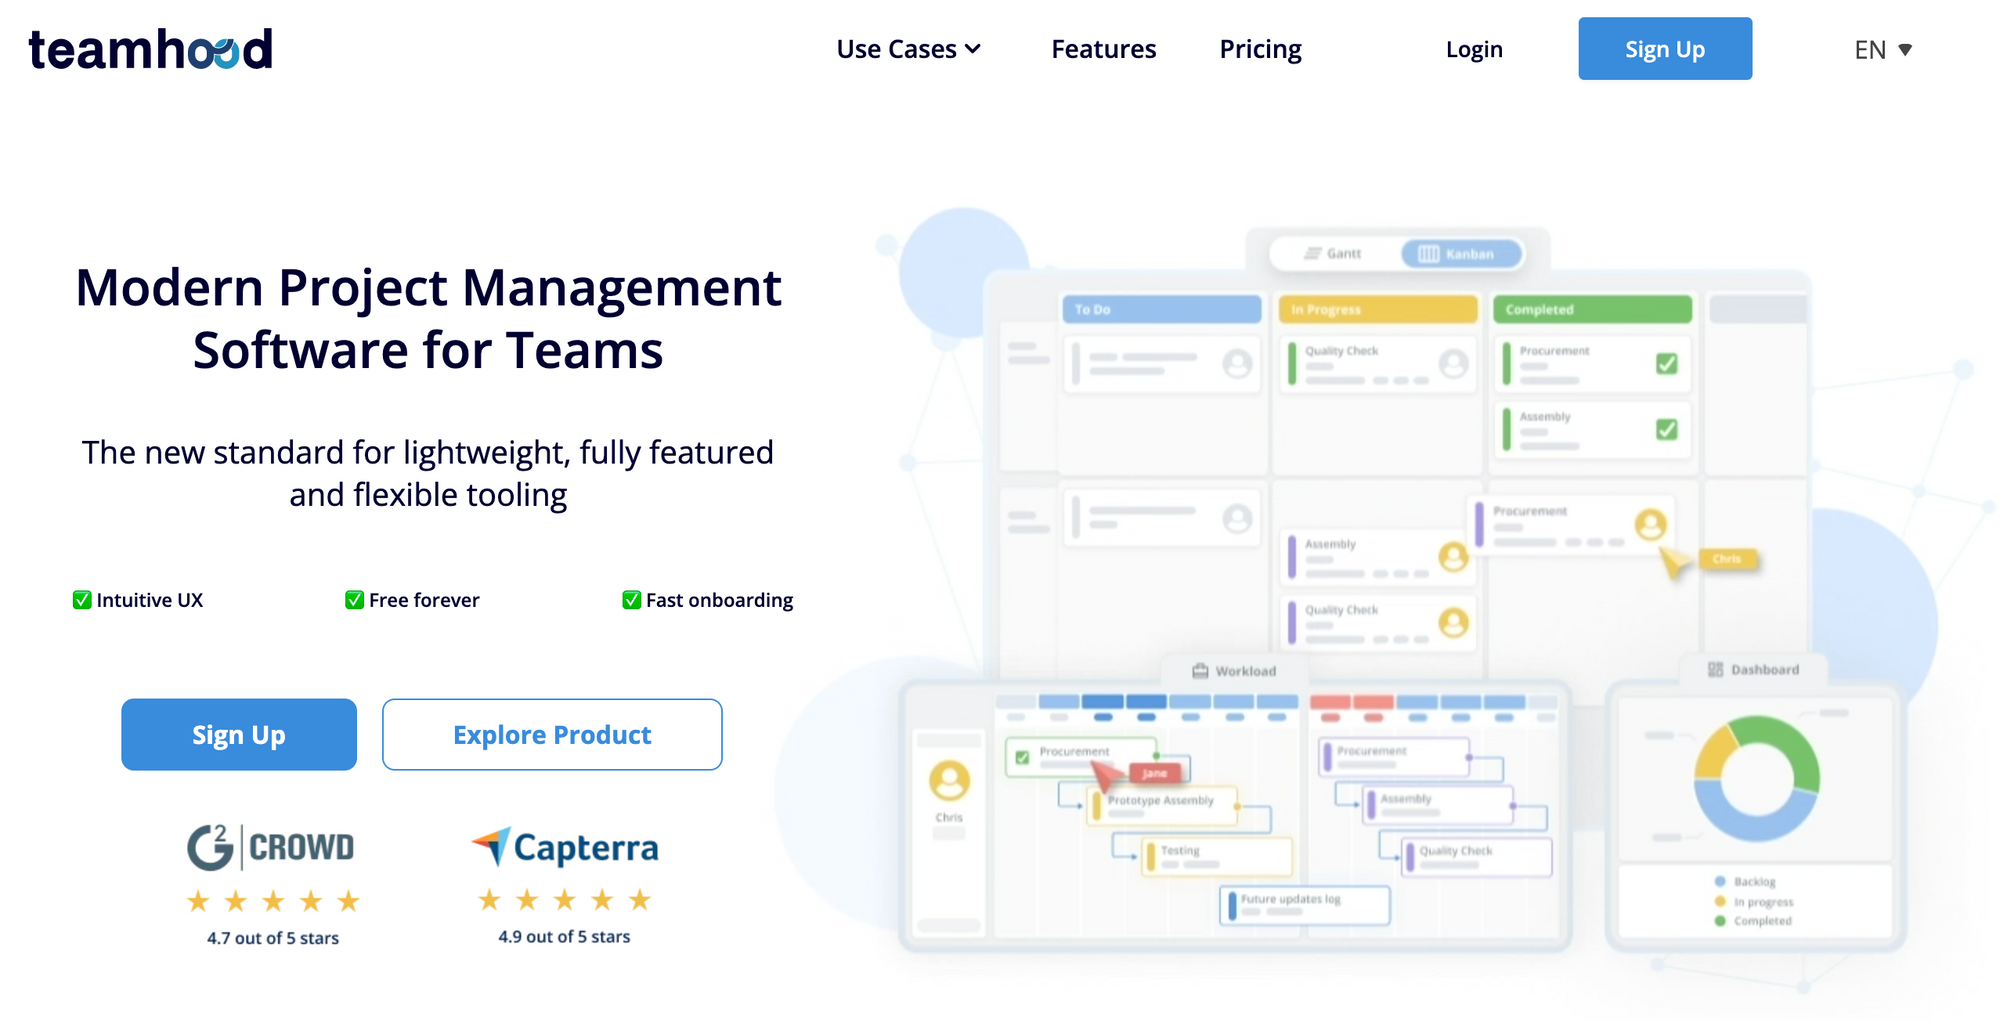Viewport: 2000px width, 1029px height.
Task: Open the EN language dropdown
Action: (x=1883, y=50)
